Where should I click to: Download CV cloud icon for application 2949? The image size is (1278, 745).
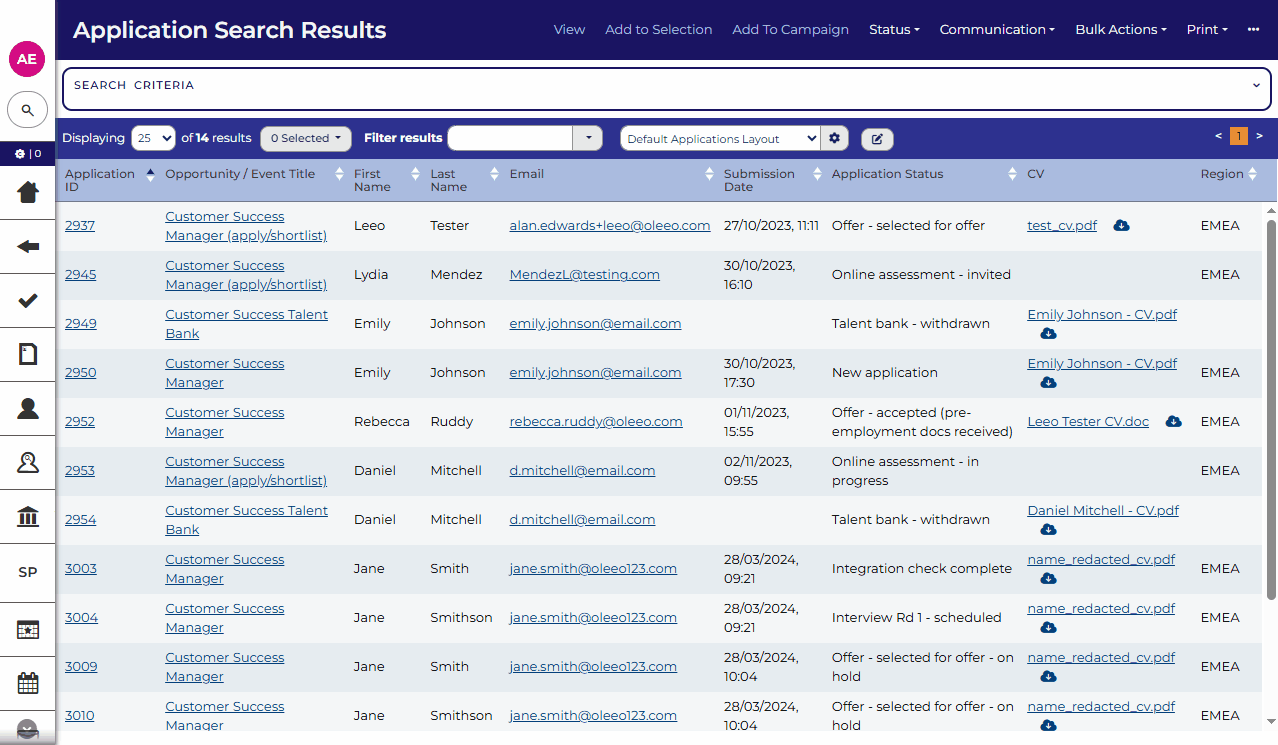(1048, 333)
